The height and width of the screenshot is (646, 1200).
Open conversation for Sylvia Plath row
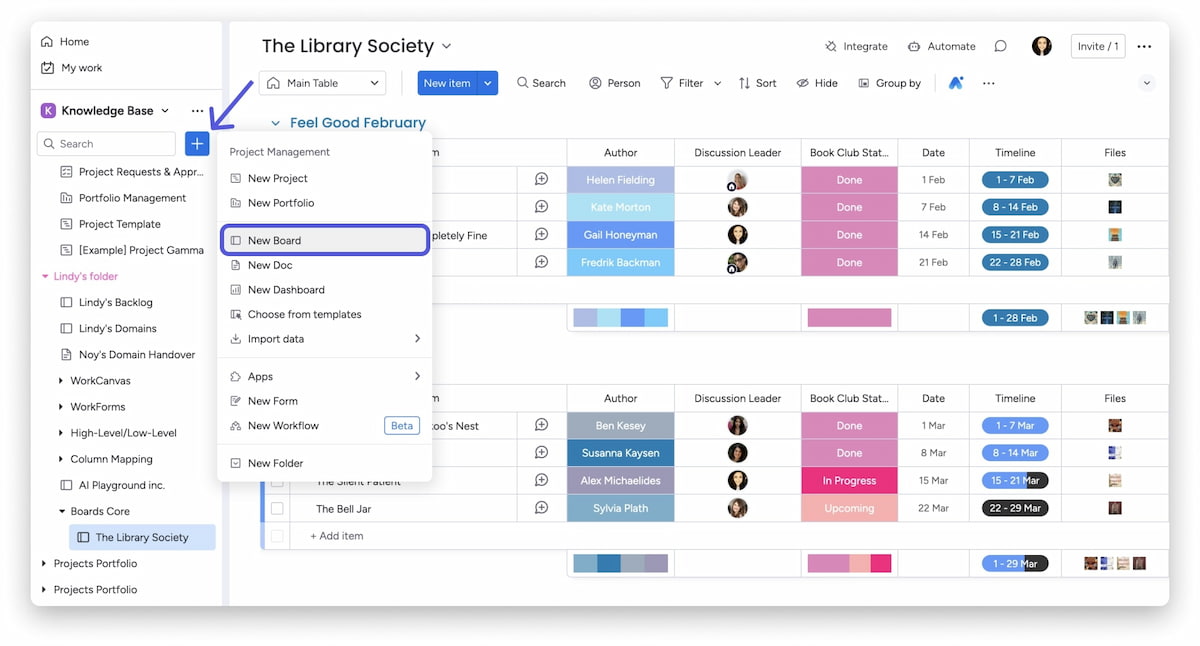(x=541, y=508)
